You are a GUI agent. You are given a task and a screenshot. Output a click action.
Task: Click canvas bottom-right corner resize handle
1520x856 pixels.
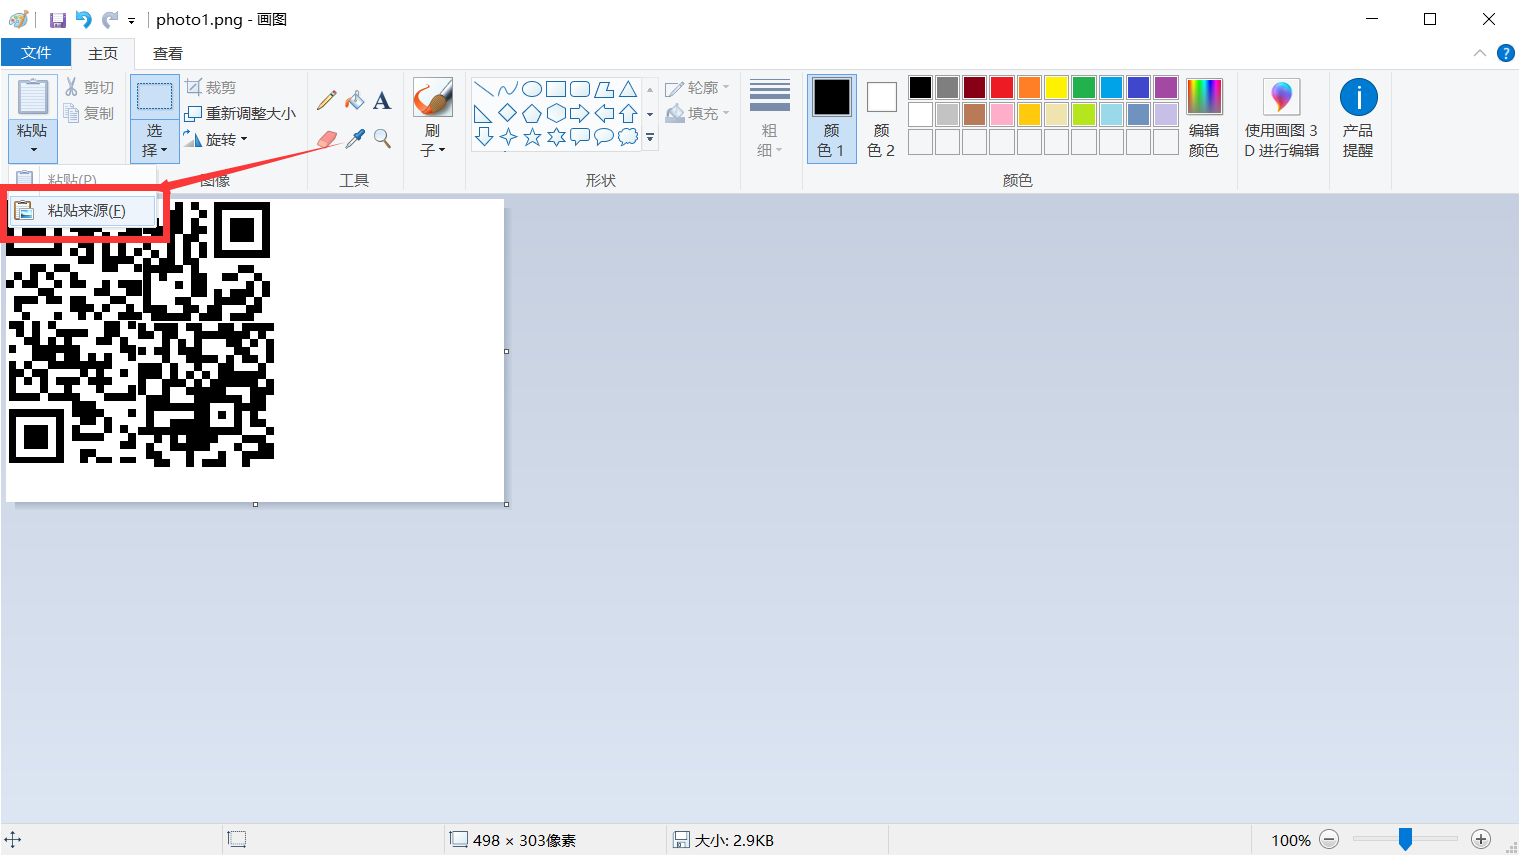pyautogui.click(x=507, y=504)
